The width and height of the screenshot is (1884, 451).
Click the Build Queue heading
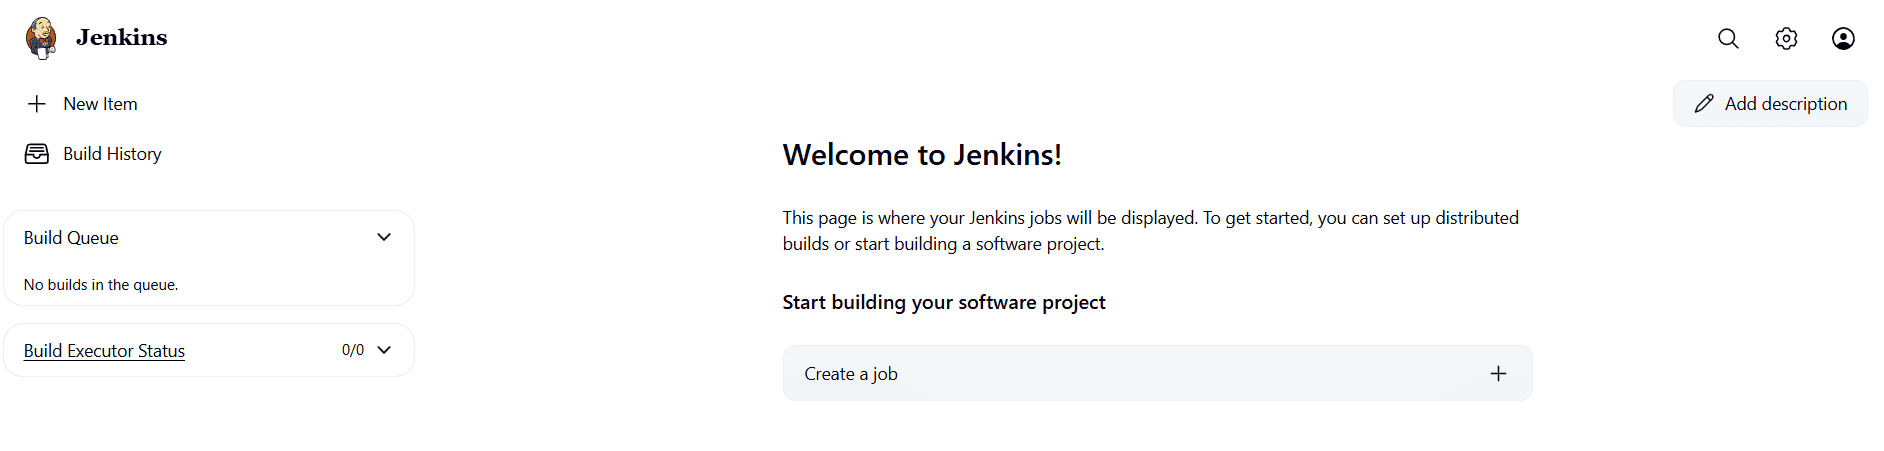point(71,238)
